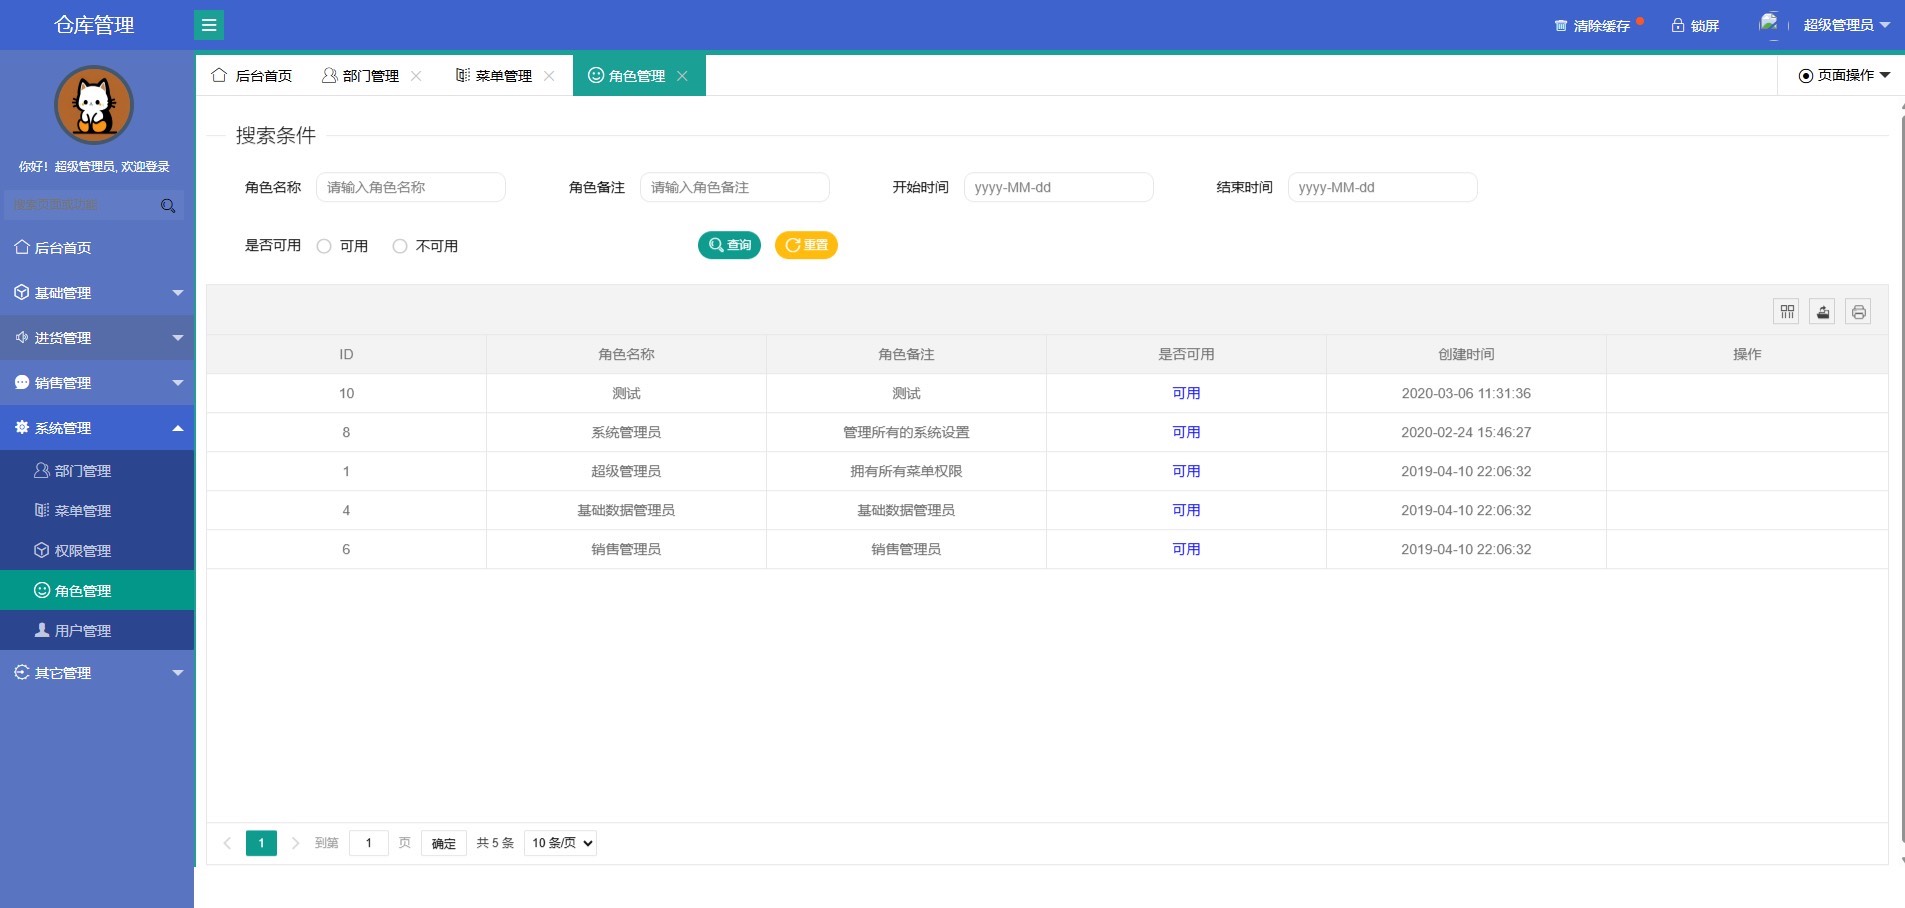Click the table print icon
Viewport: 1905px width, 908px height.
pos(1858,312)
